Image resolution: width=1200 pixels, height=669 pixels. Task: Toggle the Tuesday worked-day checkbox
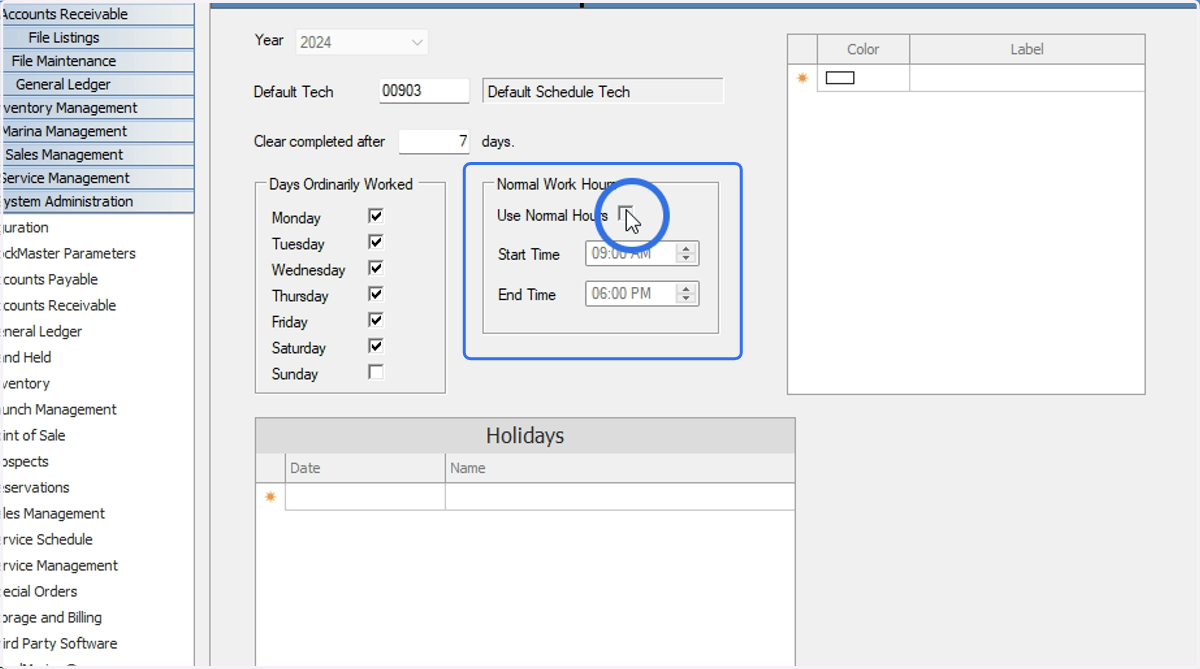pos(376,242)
